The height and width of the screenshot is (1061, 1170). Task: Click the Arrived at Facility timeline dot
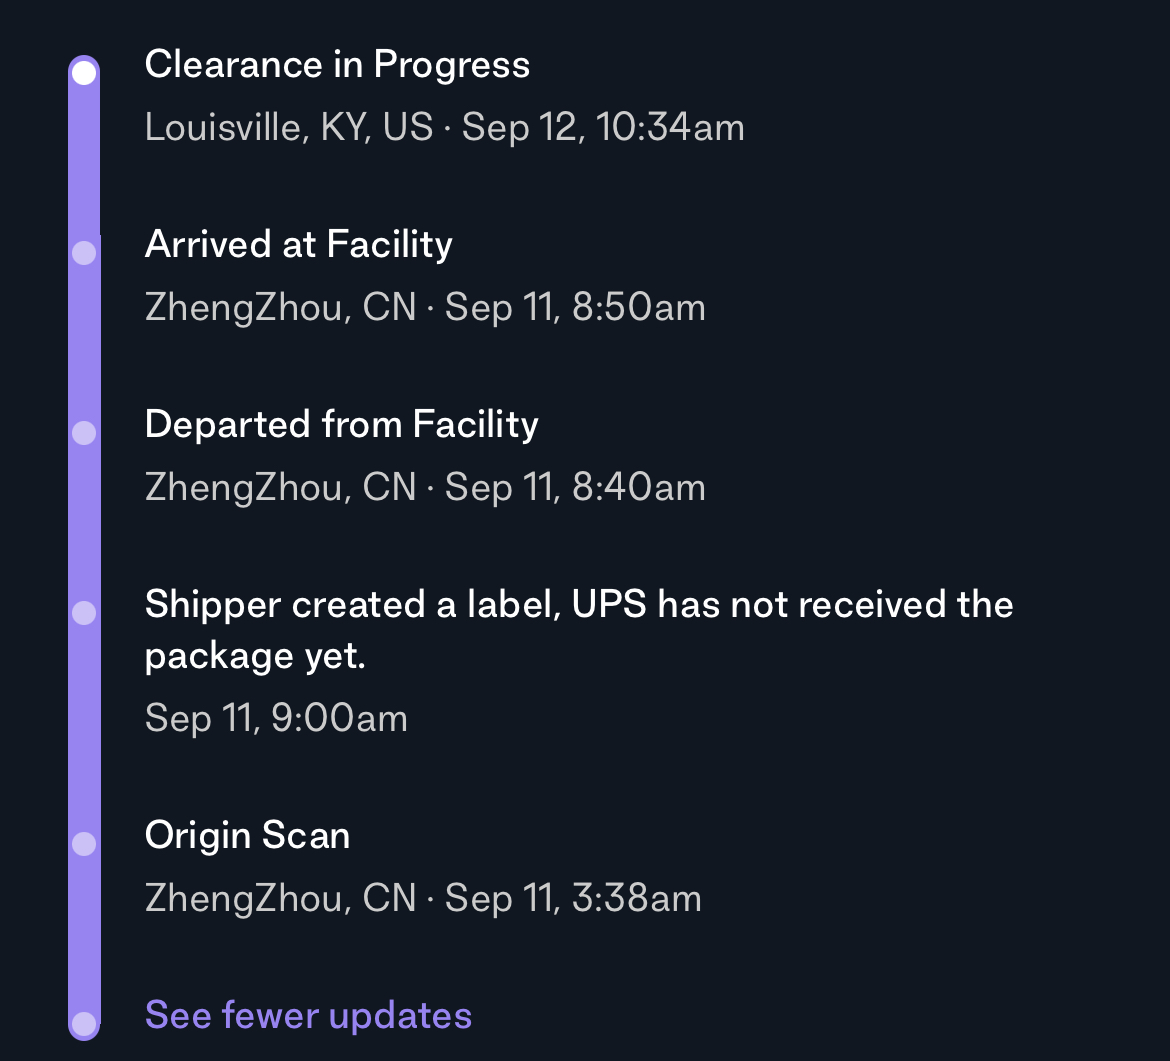84,253
